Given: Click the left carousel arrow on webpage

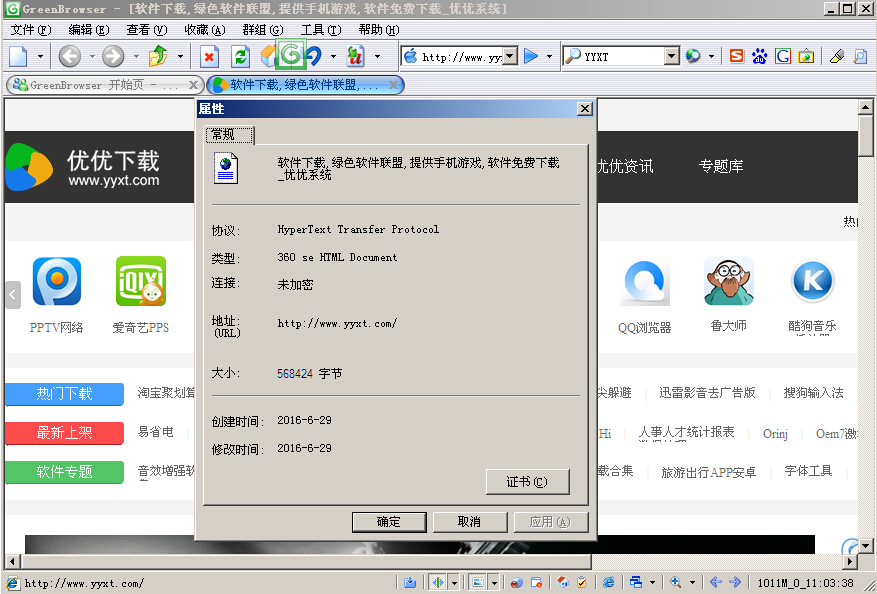Looking at the screenshot, I should coord(13,295).
